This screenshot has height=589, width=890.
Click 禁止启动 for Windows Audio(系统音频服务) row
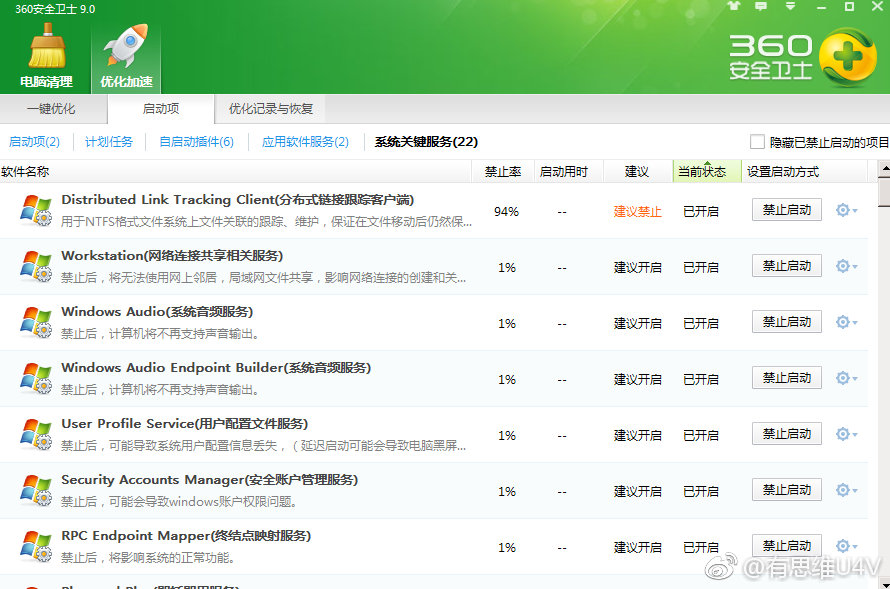point(787,322)
